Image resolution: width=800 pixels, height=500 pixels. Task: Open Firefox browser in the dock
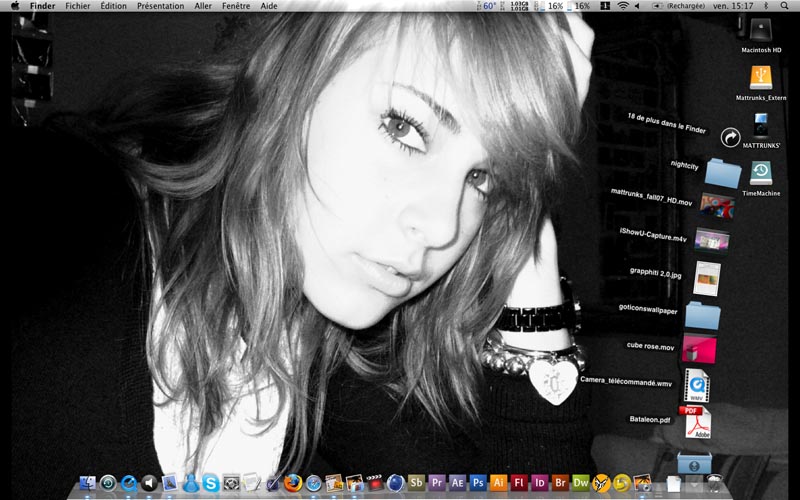click(x=293, y=482)
